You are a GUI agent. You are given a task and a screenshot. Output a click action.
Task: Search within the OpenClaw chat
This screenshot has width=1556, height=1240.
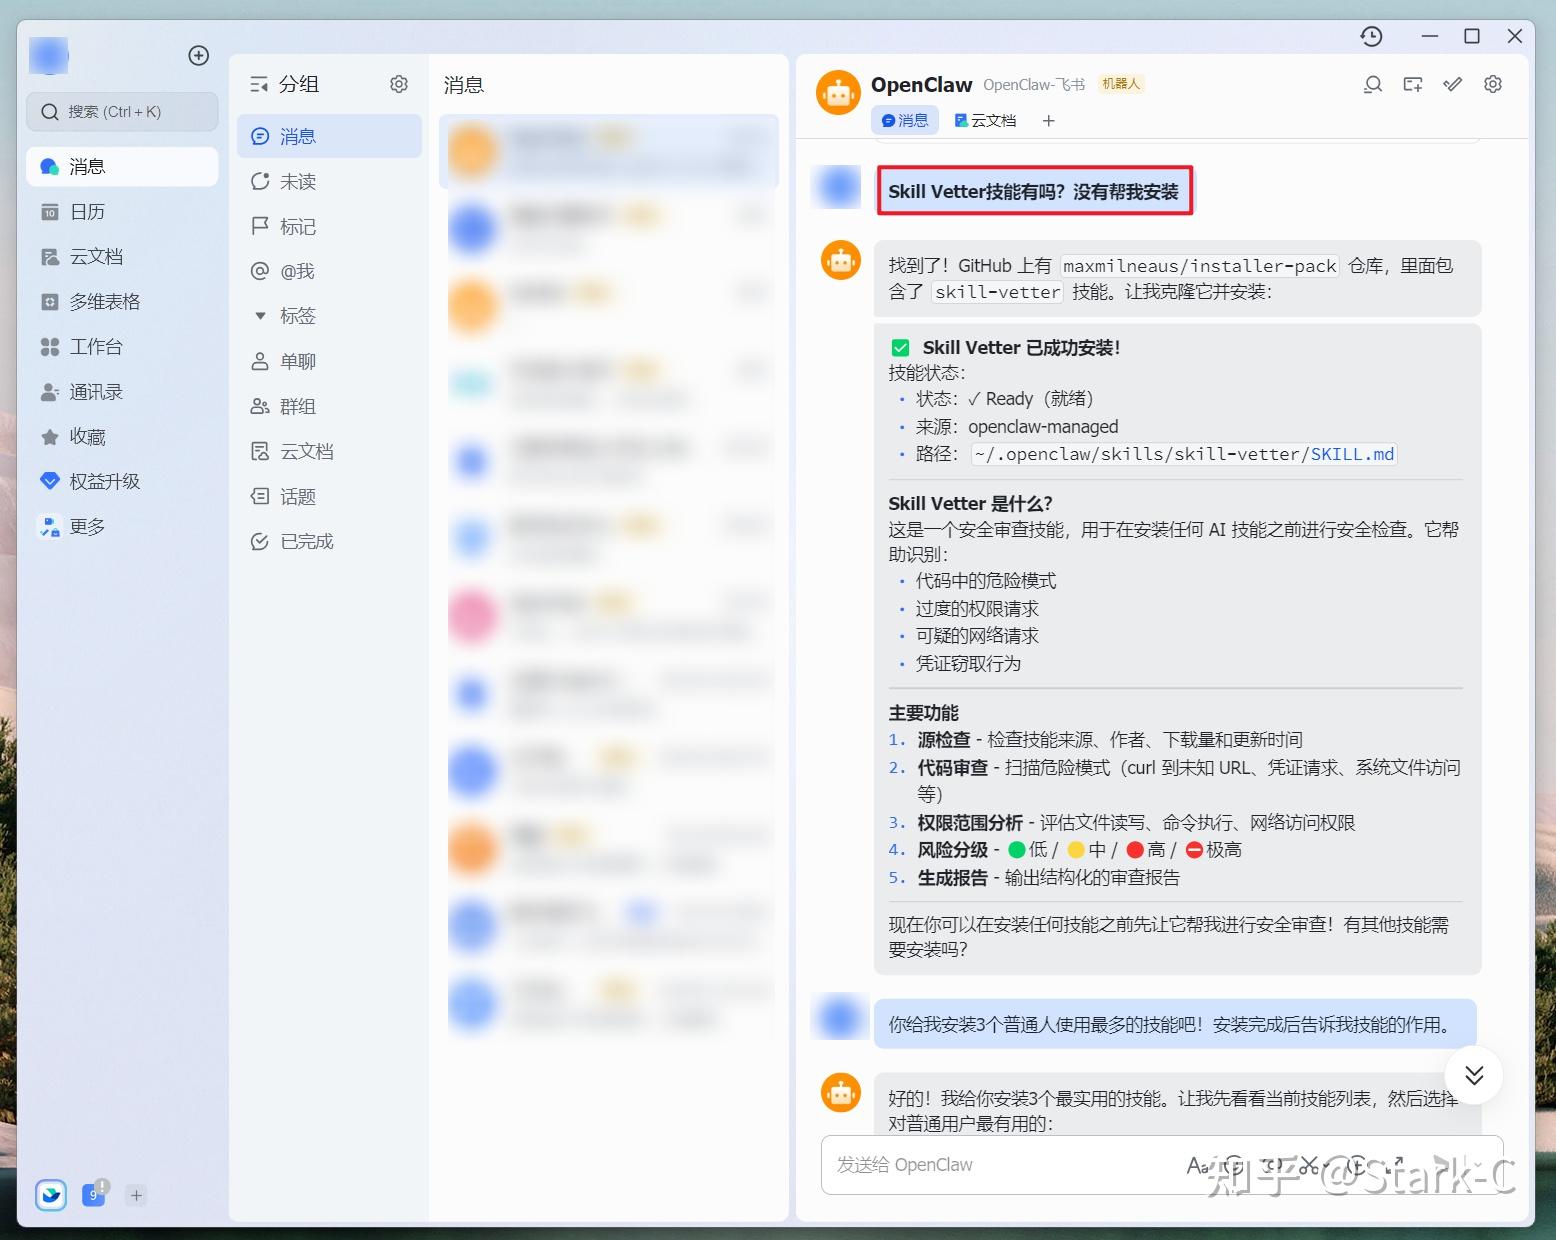tap(1373, 85)
